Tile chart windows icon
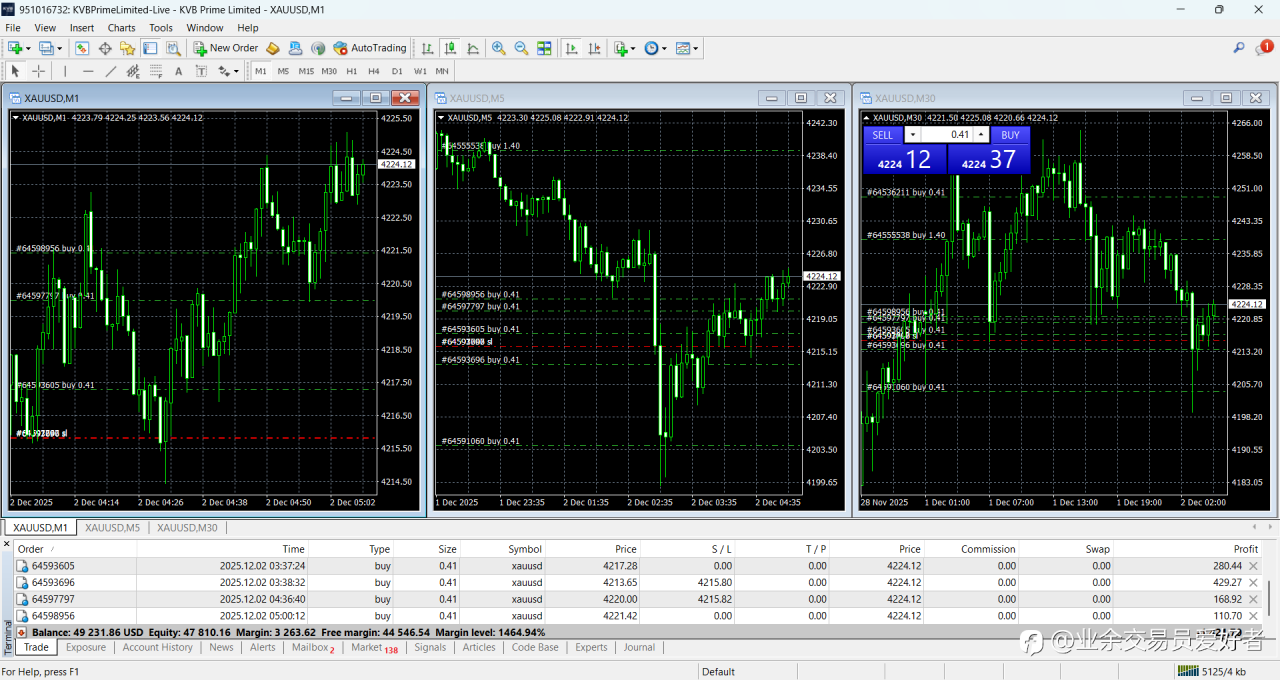Image resolution: width=1280 pixels, height=680 pixels. 544,48
